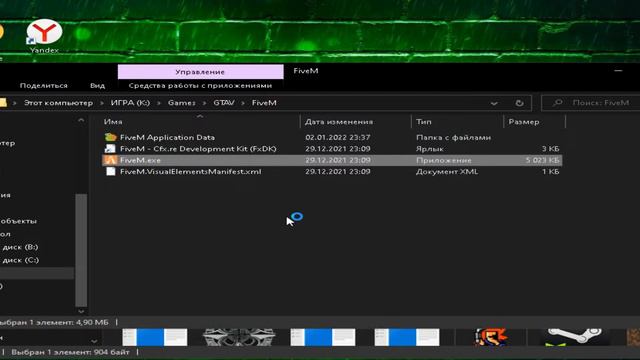Screen dimensions: 640x360
Task: Open the Вид ribbon tab
Action: [x=97, y=85]
